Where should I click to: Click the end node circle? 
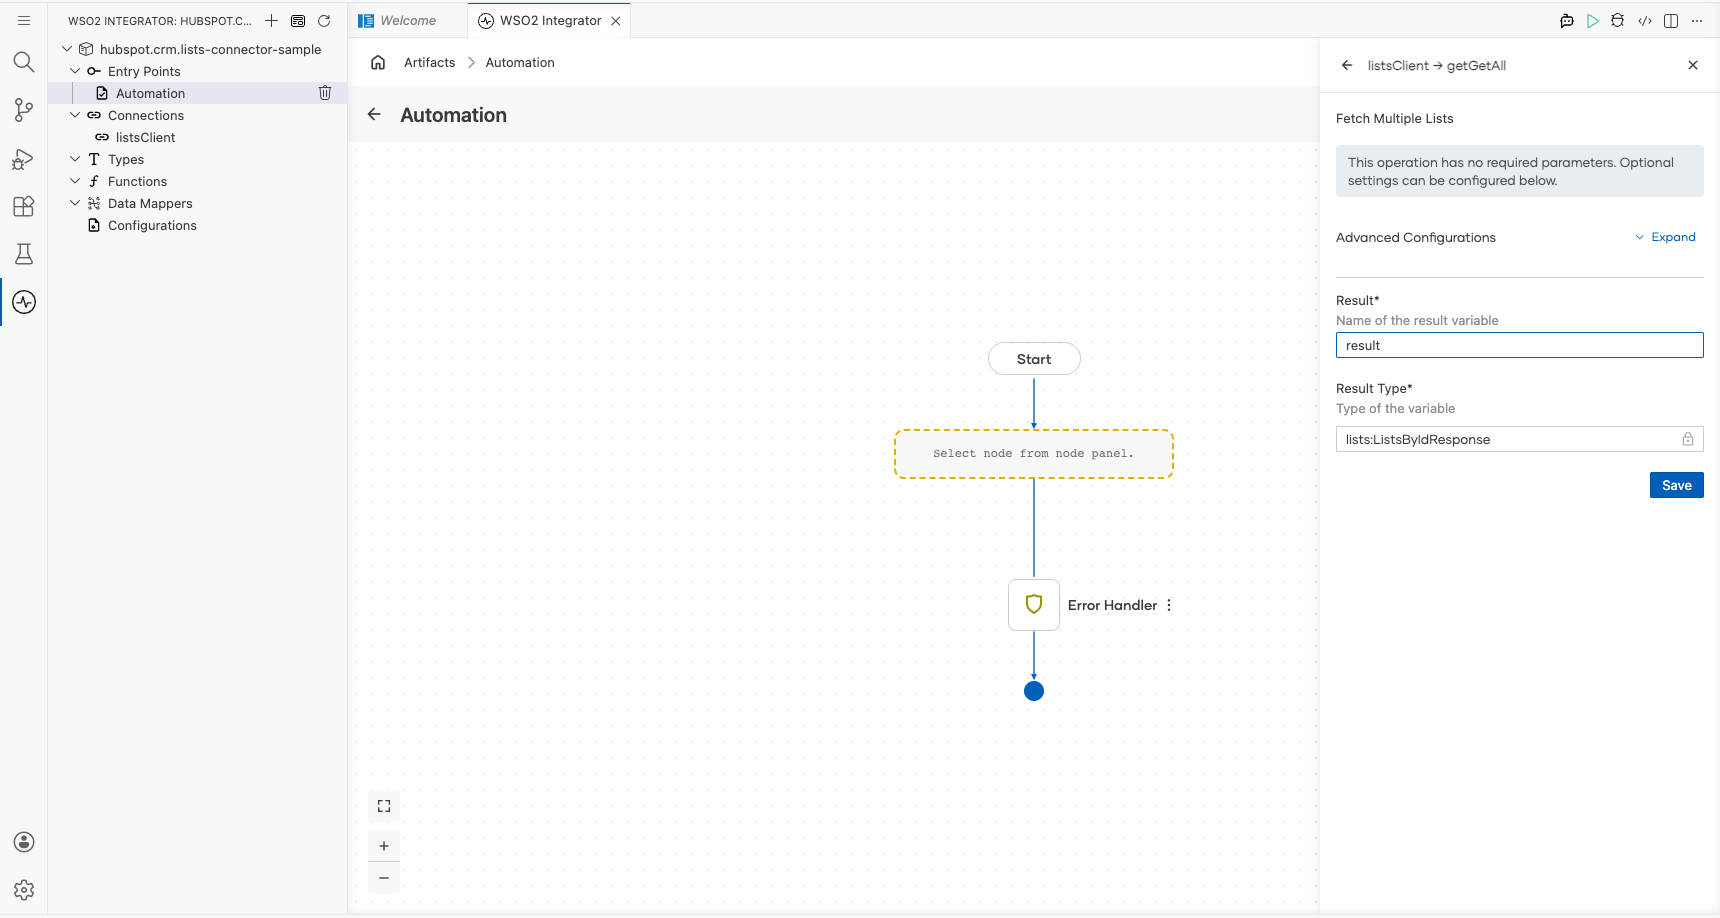(1034, 691)
